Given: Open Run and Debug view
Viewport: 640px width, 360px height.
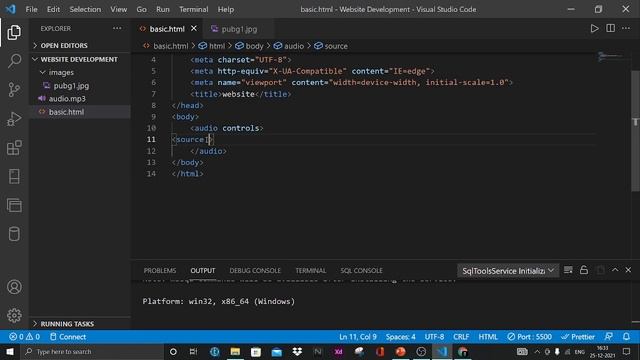Looking at the screenshot, I should (x=14, y=119).
